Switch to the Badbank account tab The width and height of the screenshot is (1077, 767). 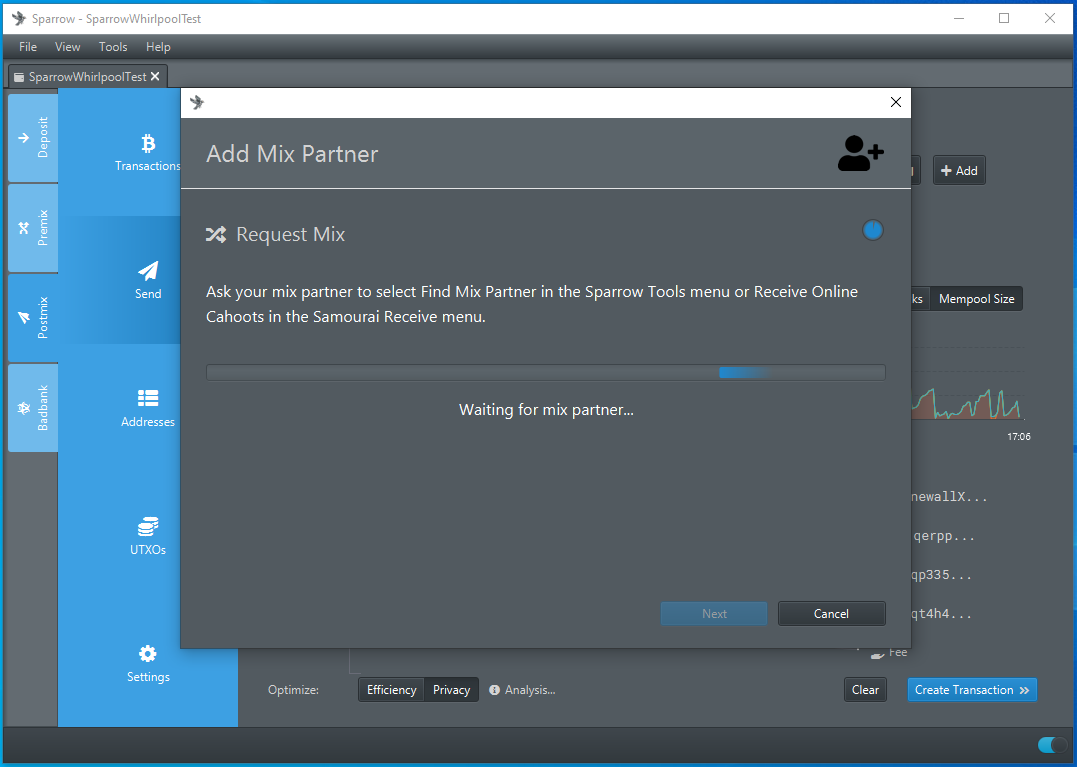point(33,408)
